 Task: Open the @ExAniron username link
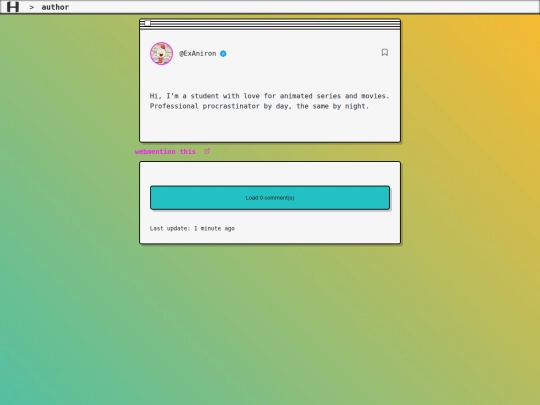pyautogui.click(x=198, y=53)
